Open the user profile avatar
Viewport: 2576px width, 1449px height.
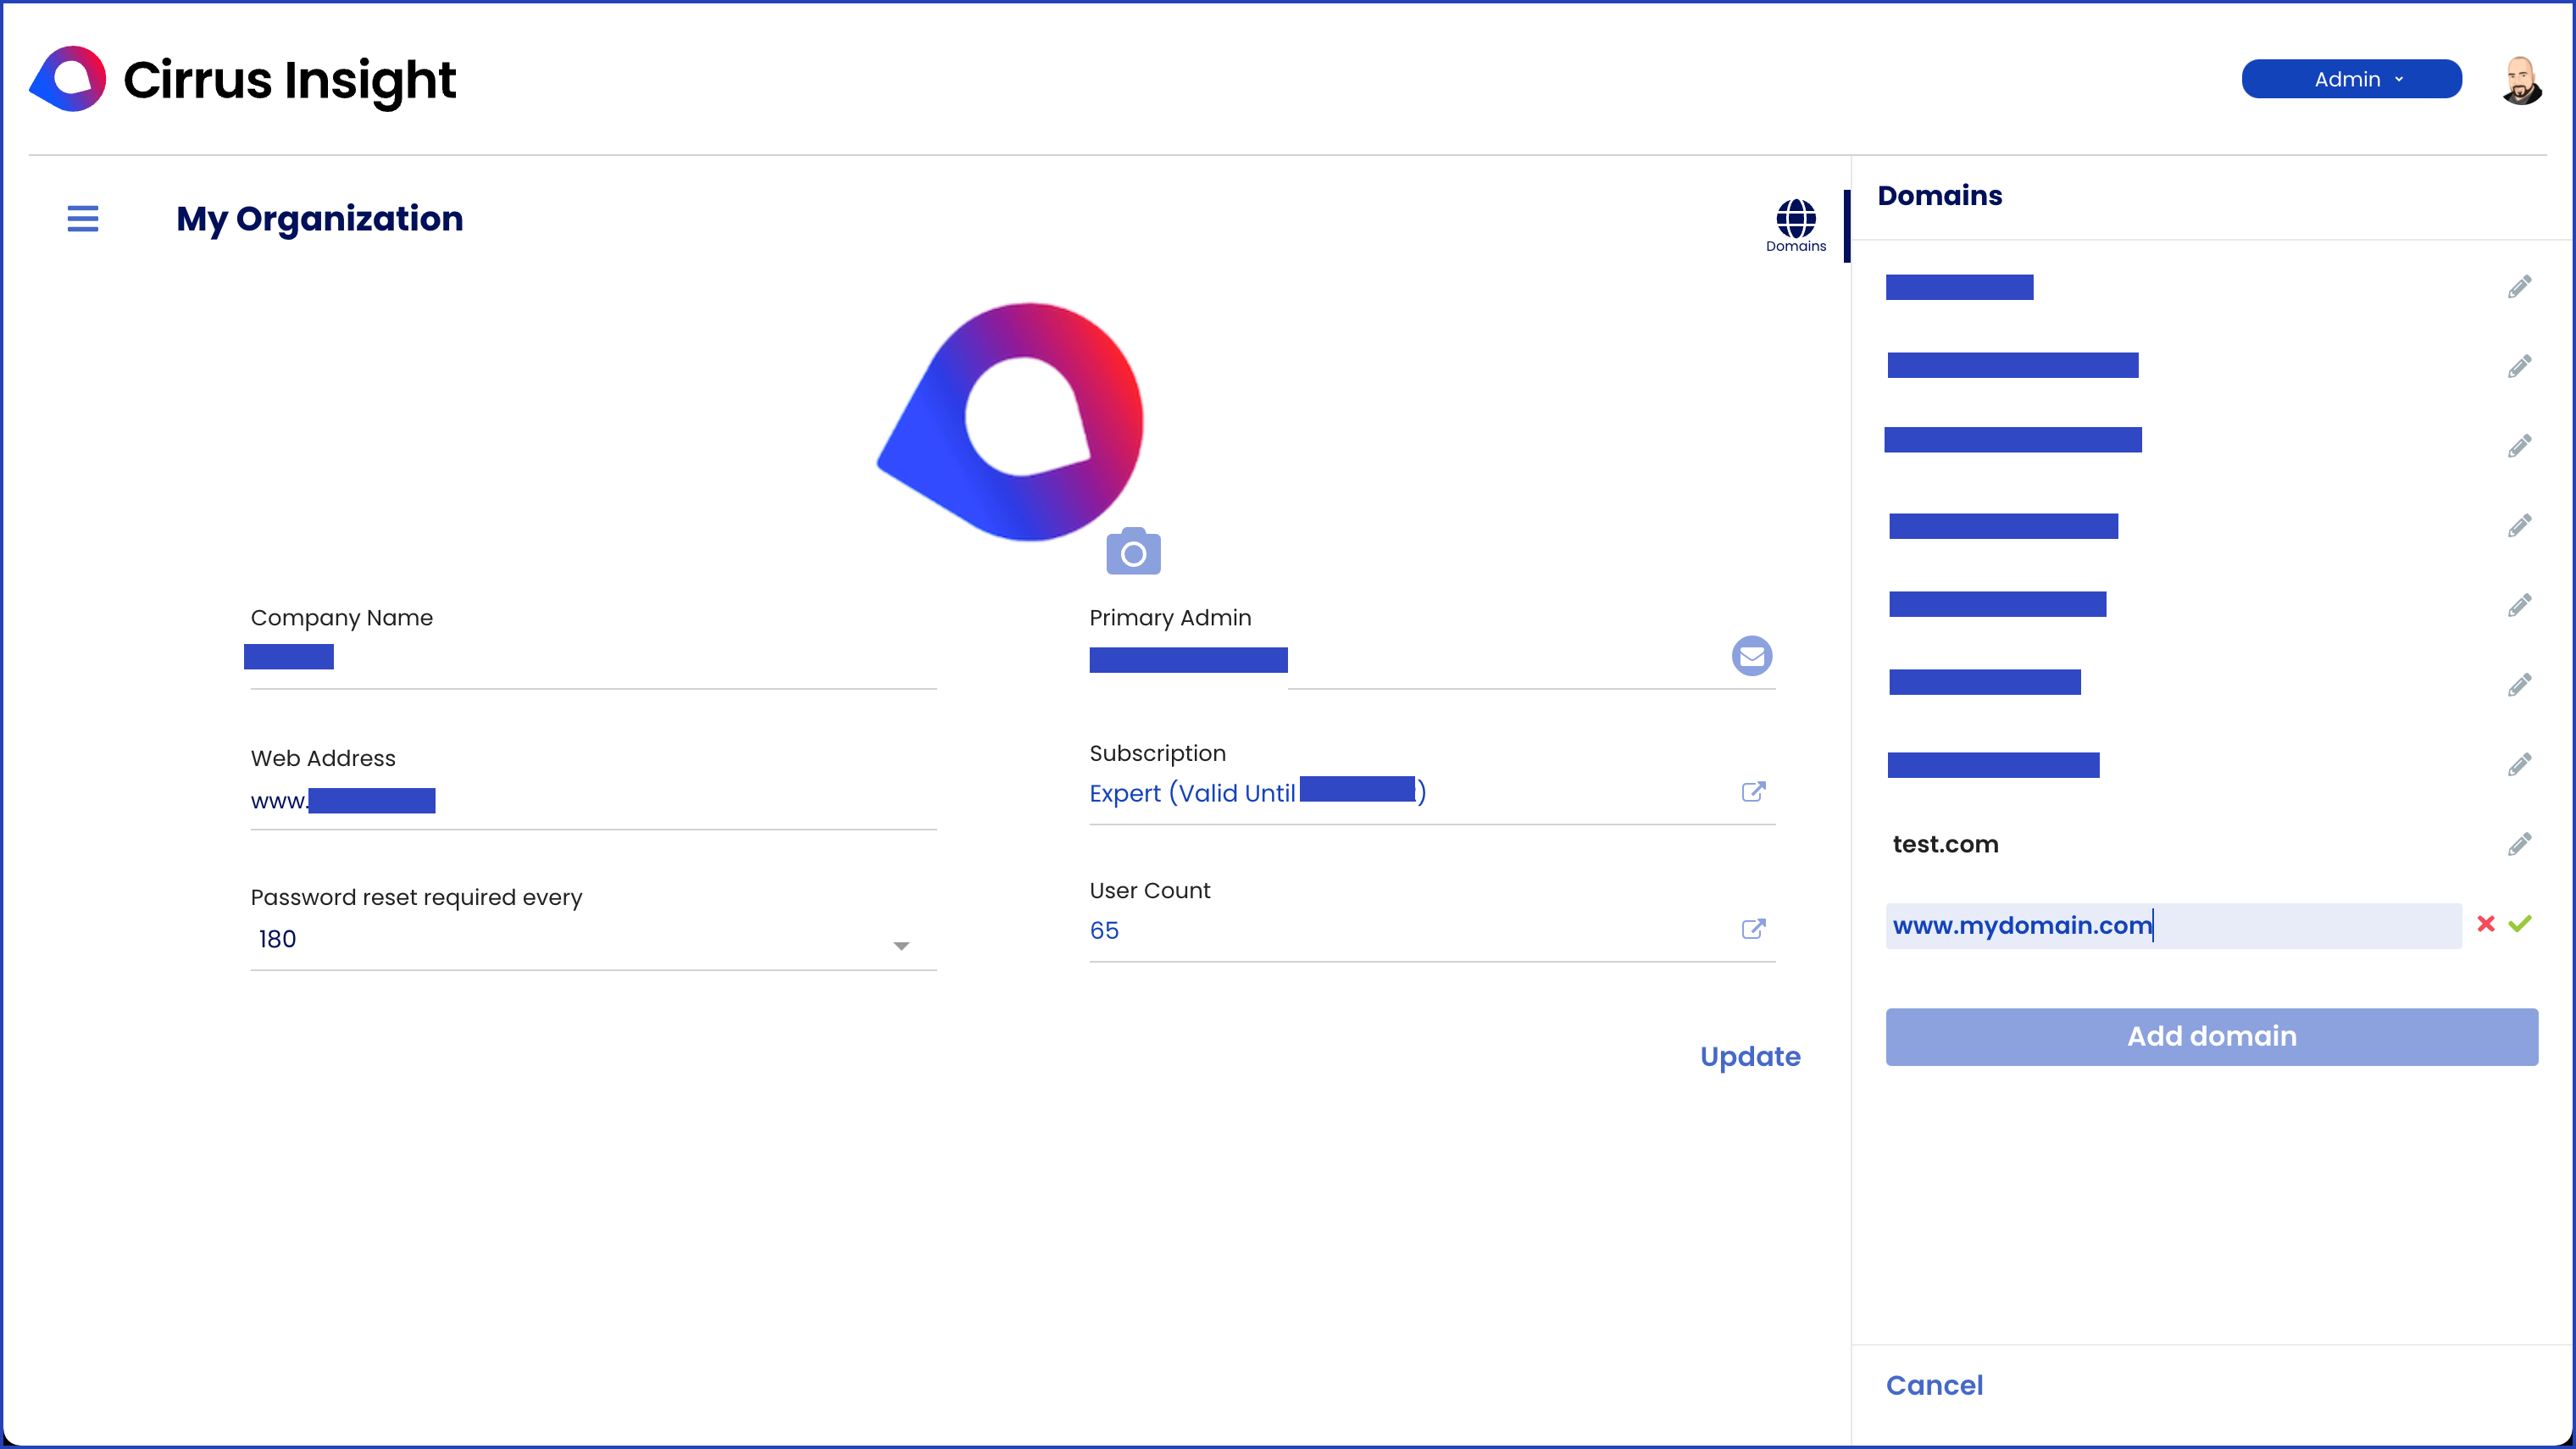click(2520, 80)
